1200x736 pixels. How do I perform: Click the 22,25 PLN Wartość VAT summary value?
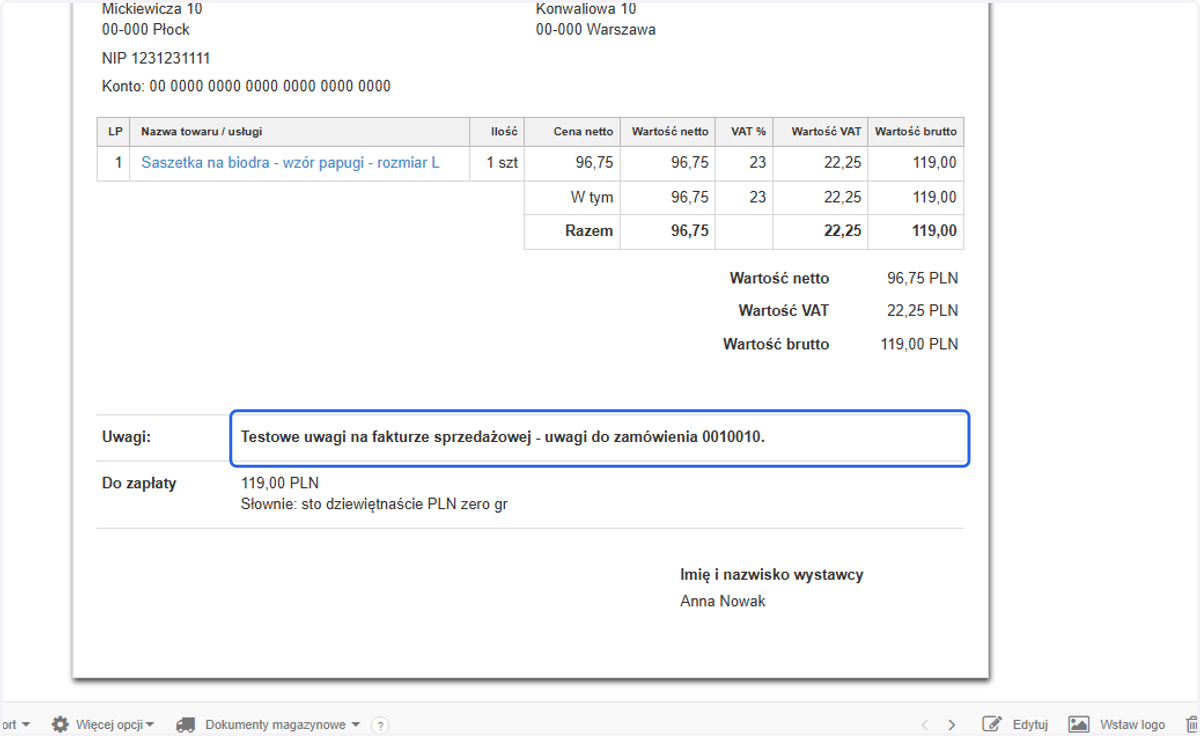pos(922,311)
